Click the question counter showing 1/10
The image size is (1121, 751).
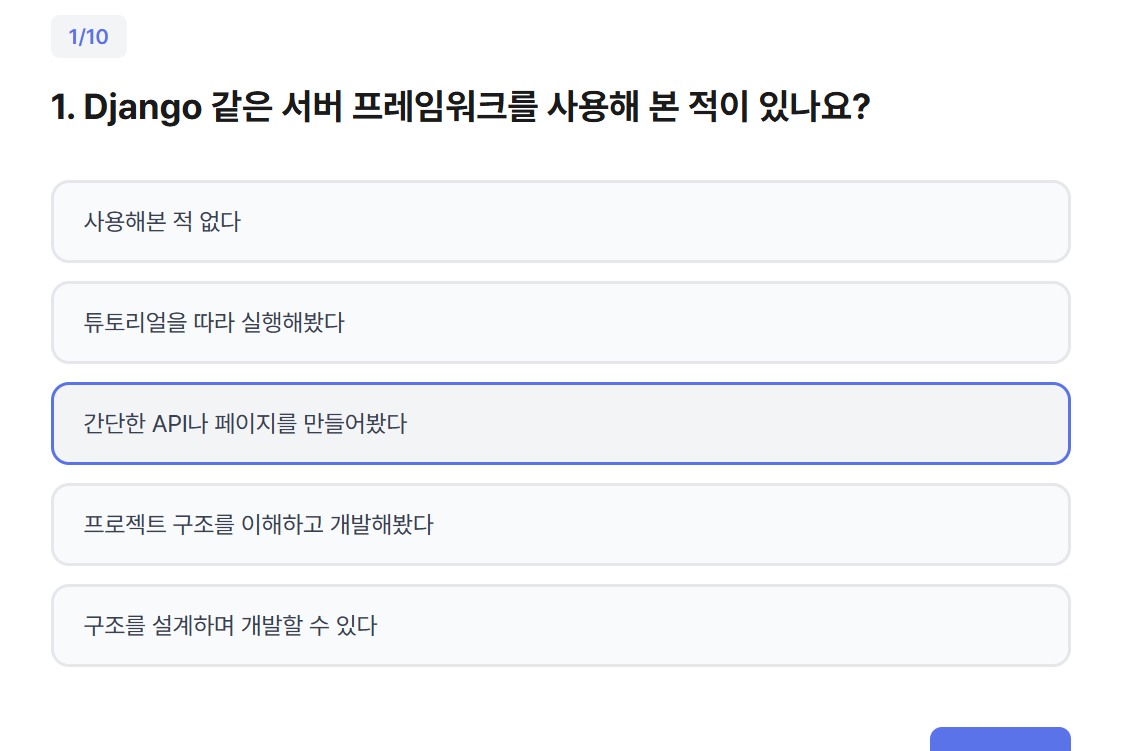[x=88, y=37]
